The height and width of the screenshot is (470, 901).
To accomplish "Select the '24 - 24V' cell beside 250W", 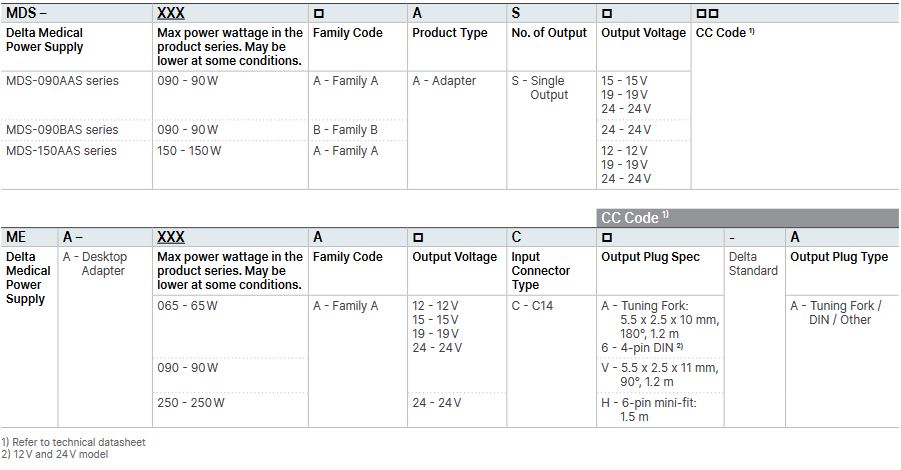I will [x=437, y=403].
